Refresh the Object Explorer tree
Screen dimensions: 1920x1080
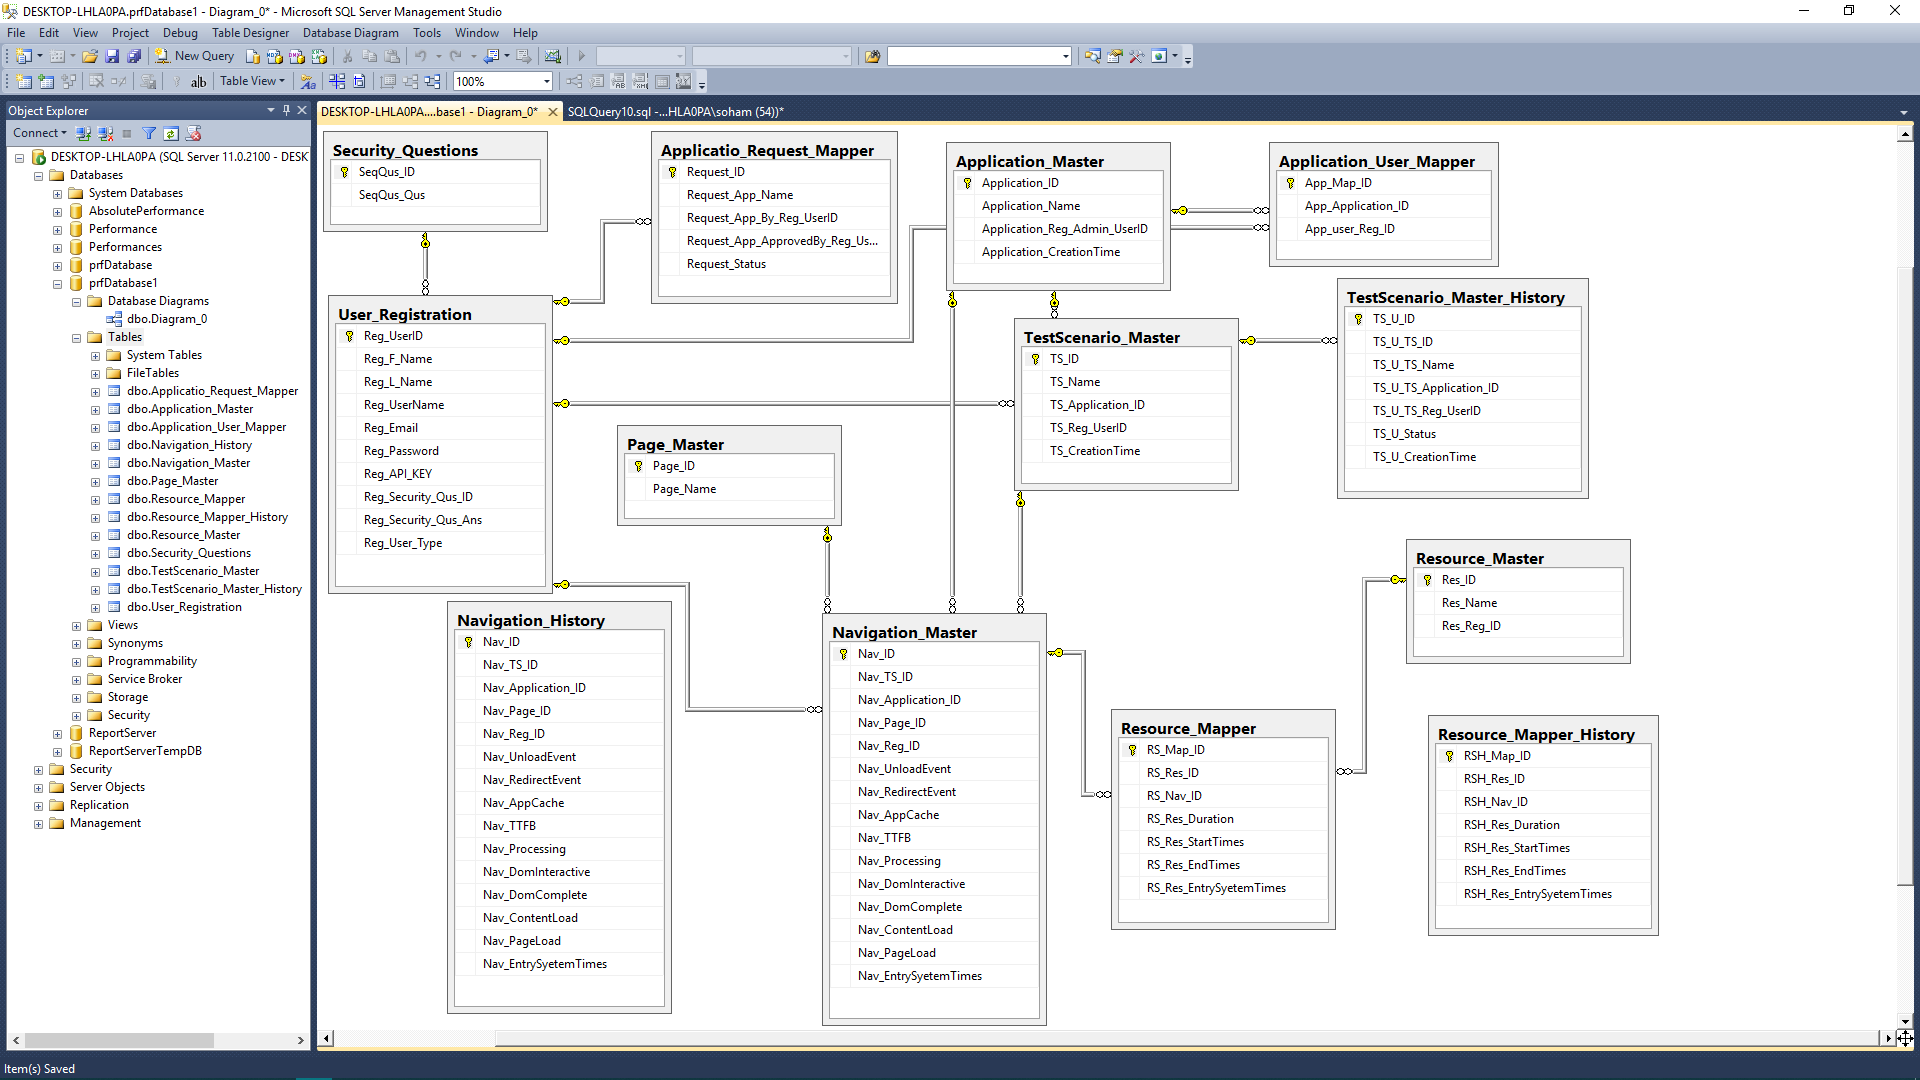(171, 134)
